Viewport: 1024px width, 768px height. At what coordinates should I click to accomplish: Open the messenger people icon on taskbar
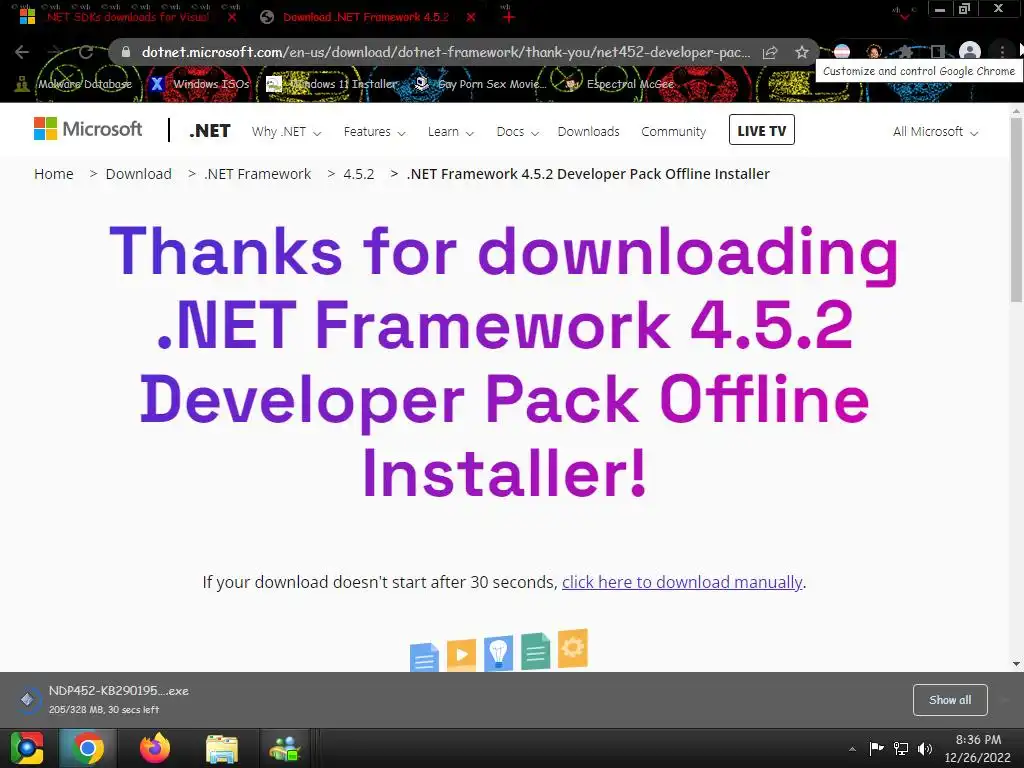click(285, 748)
